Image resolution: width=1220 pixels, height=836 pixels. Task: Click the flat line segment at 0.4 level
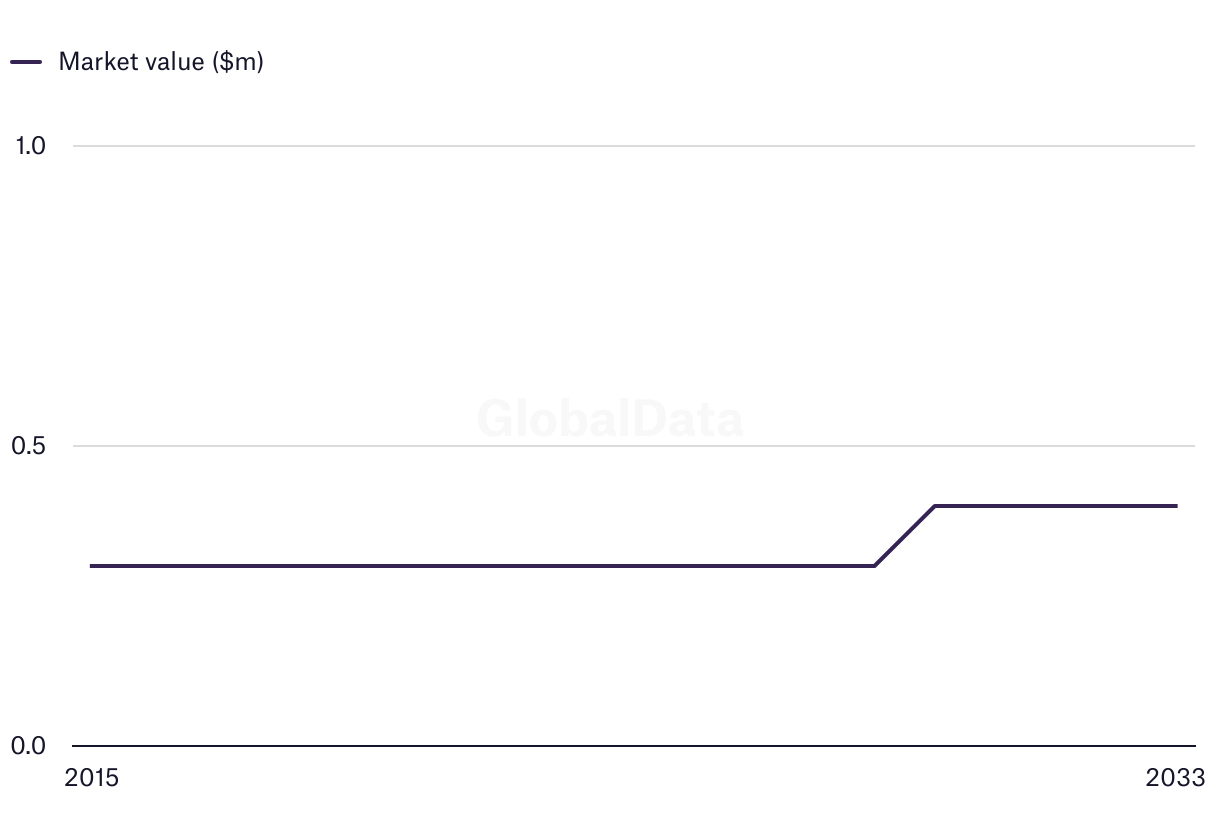tap(1055, 506)
